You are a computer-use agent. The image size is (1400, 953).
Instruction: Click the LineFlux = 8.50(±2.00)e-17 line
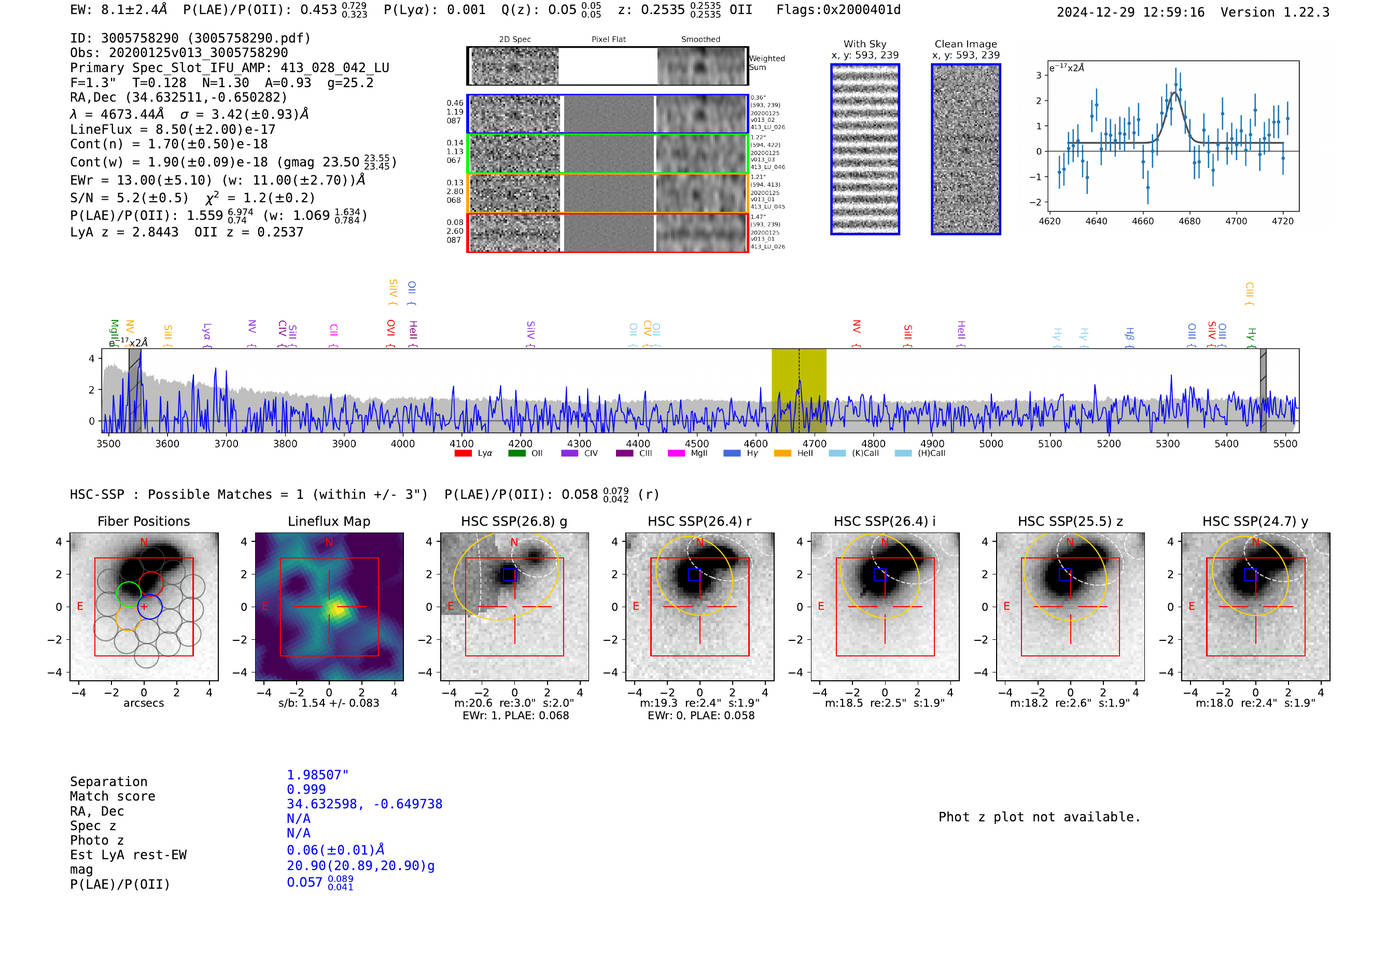click(x=173, y=129)
